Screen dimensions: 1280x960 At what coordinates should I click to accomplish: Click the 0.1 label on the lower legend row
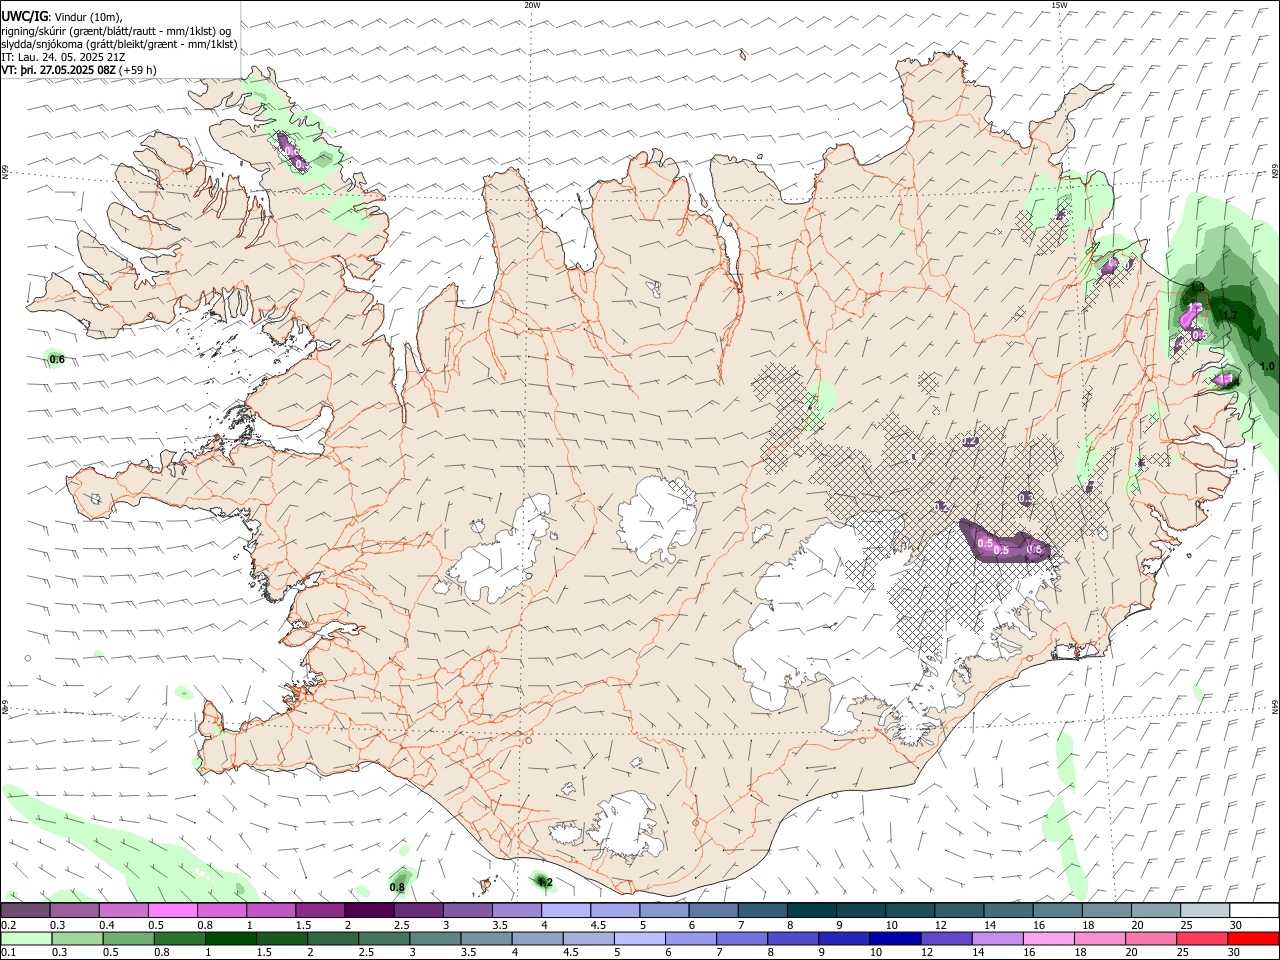pyautogui.click(x=8, y=953)
